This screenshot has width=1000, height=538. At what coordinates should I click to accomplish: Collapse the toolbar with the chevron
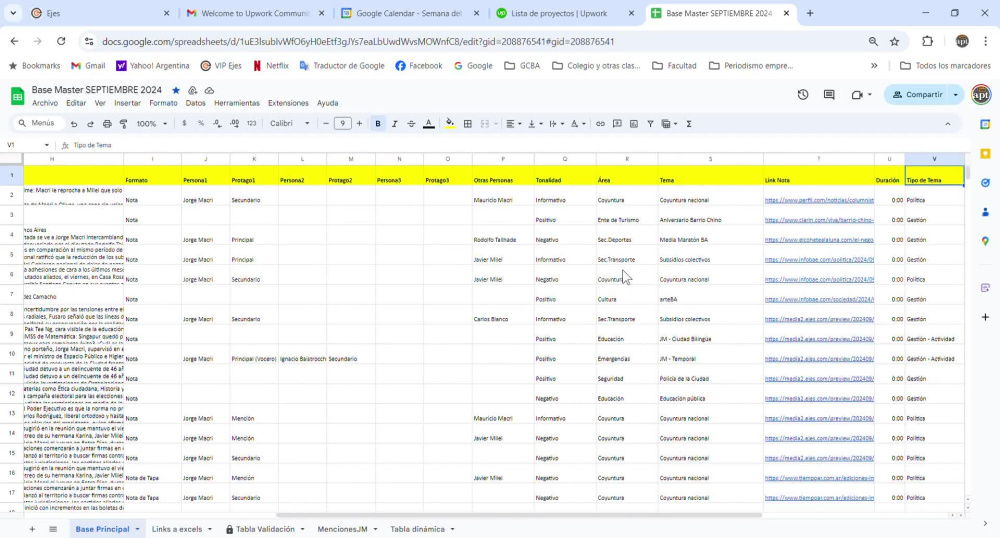click(948, 124)
